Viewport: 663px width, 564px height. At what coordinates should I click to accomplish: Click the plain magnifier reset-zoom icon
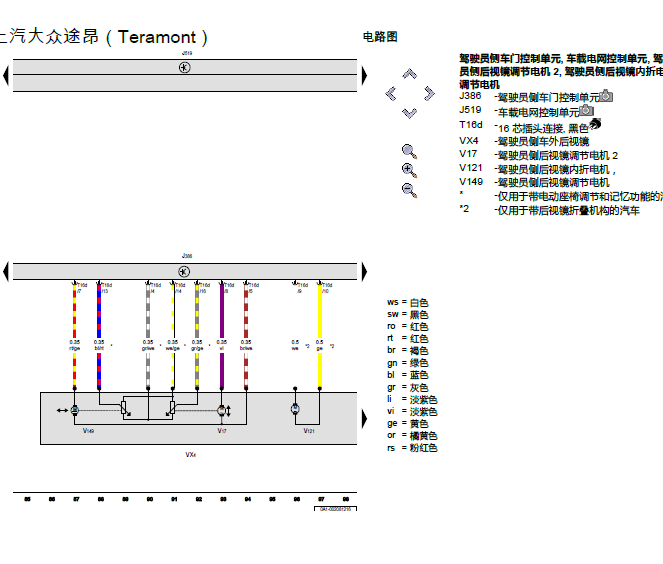coord(409,151)
